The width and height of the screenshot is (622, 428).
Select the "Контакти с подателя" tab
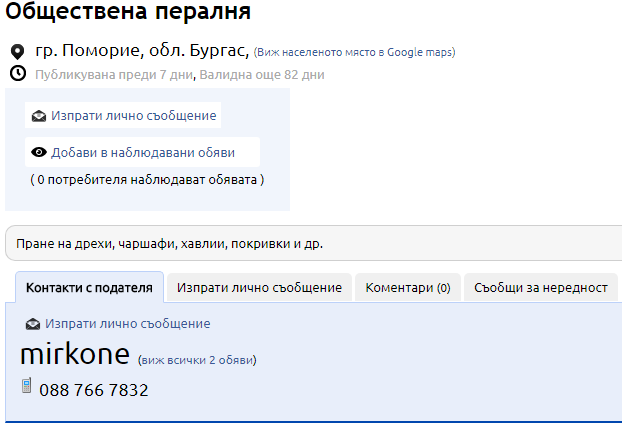pos(89,288)
